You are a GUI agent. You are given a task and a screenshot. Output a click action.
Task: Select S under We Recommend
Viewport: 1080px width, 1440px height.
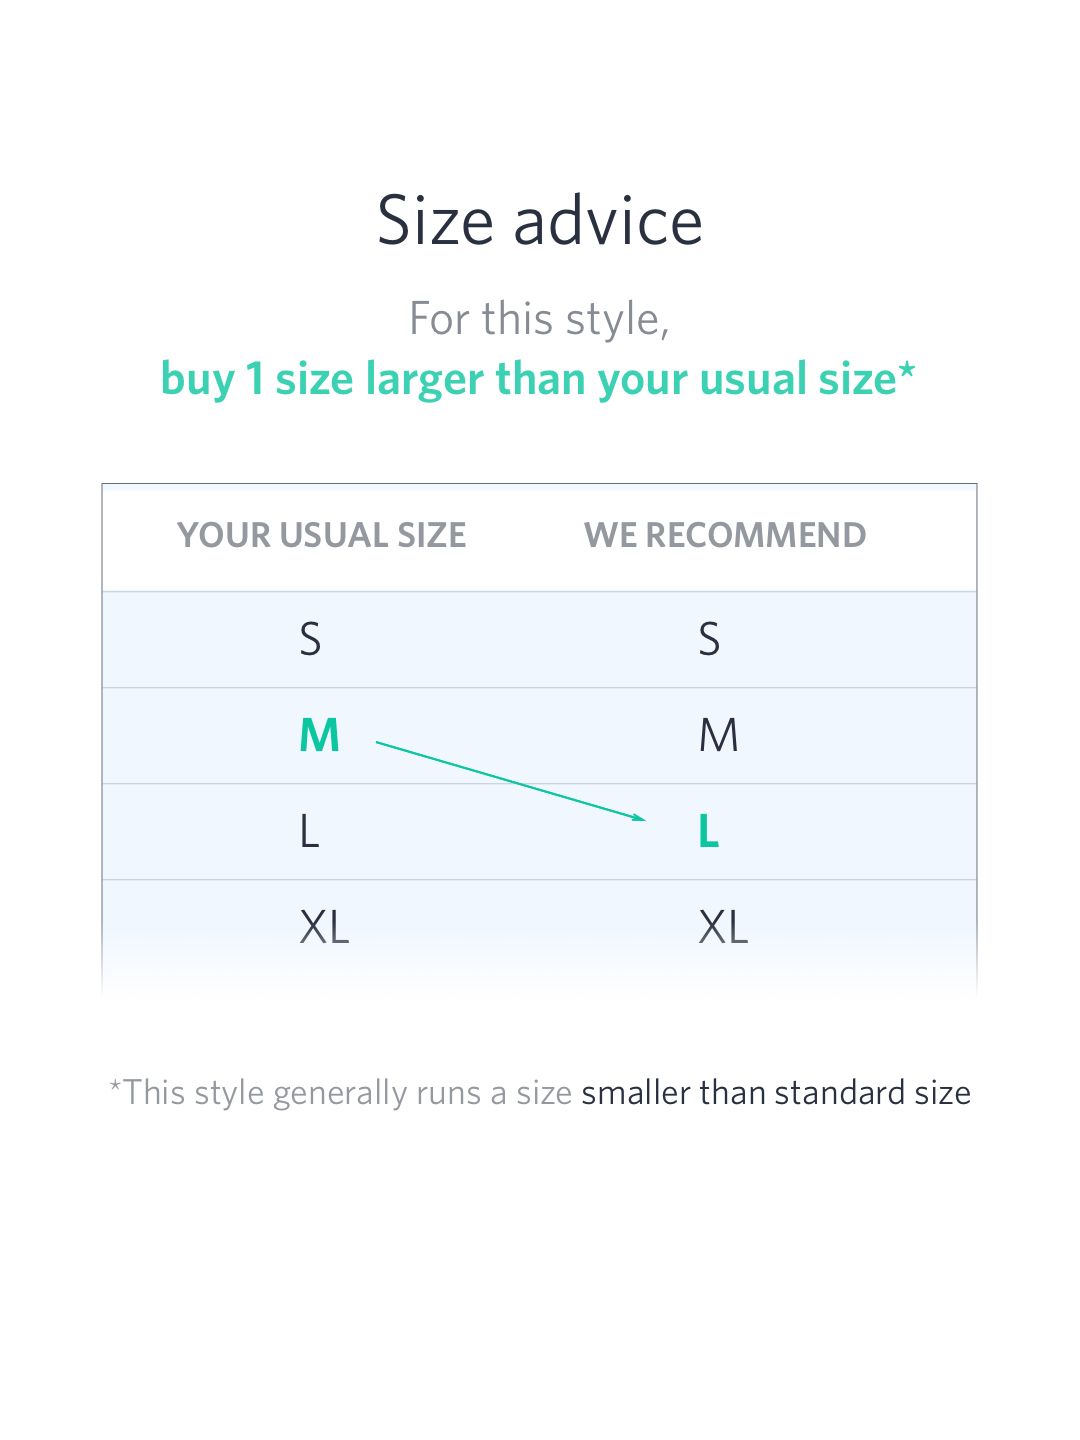(709, 639)
